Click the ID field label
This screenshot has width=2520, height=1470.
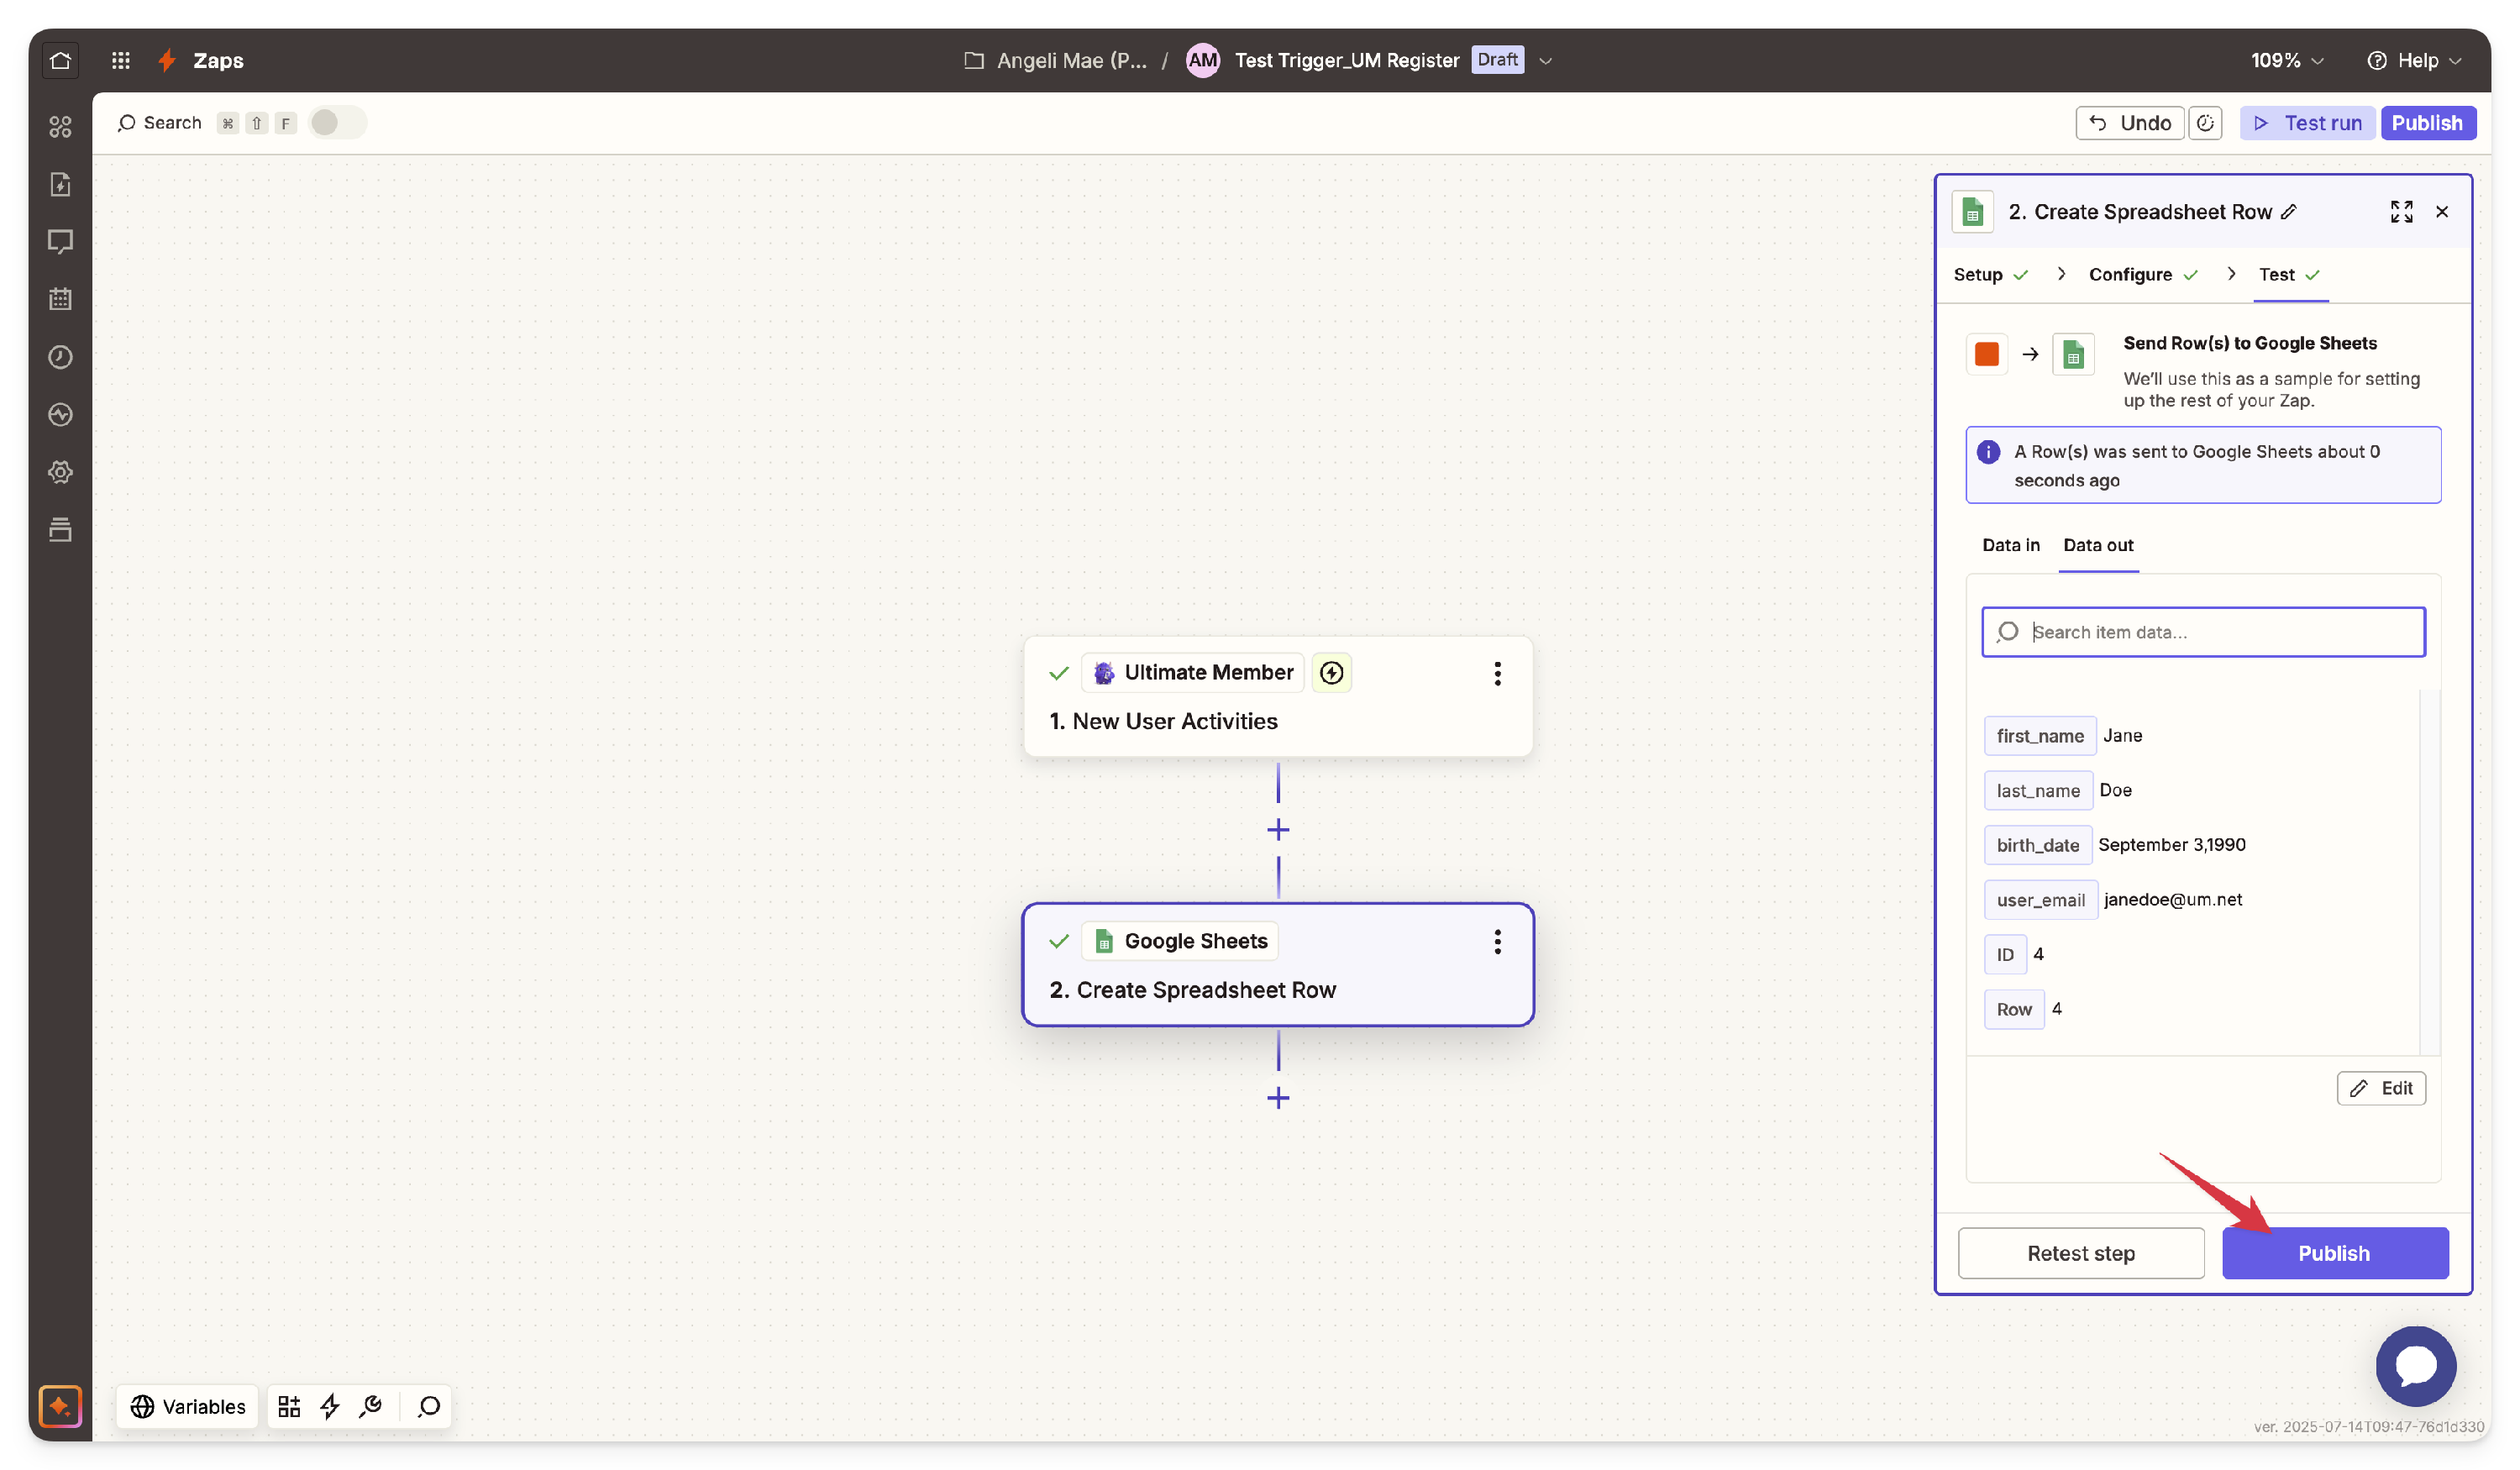pyautogui.click(x=2004, y=955)
